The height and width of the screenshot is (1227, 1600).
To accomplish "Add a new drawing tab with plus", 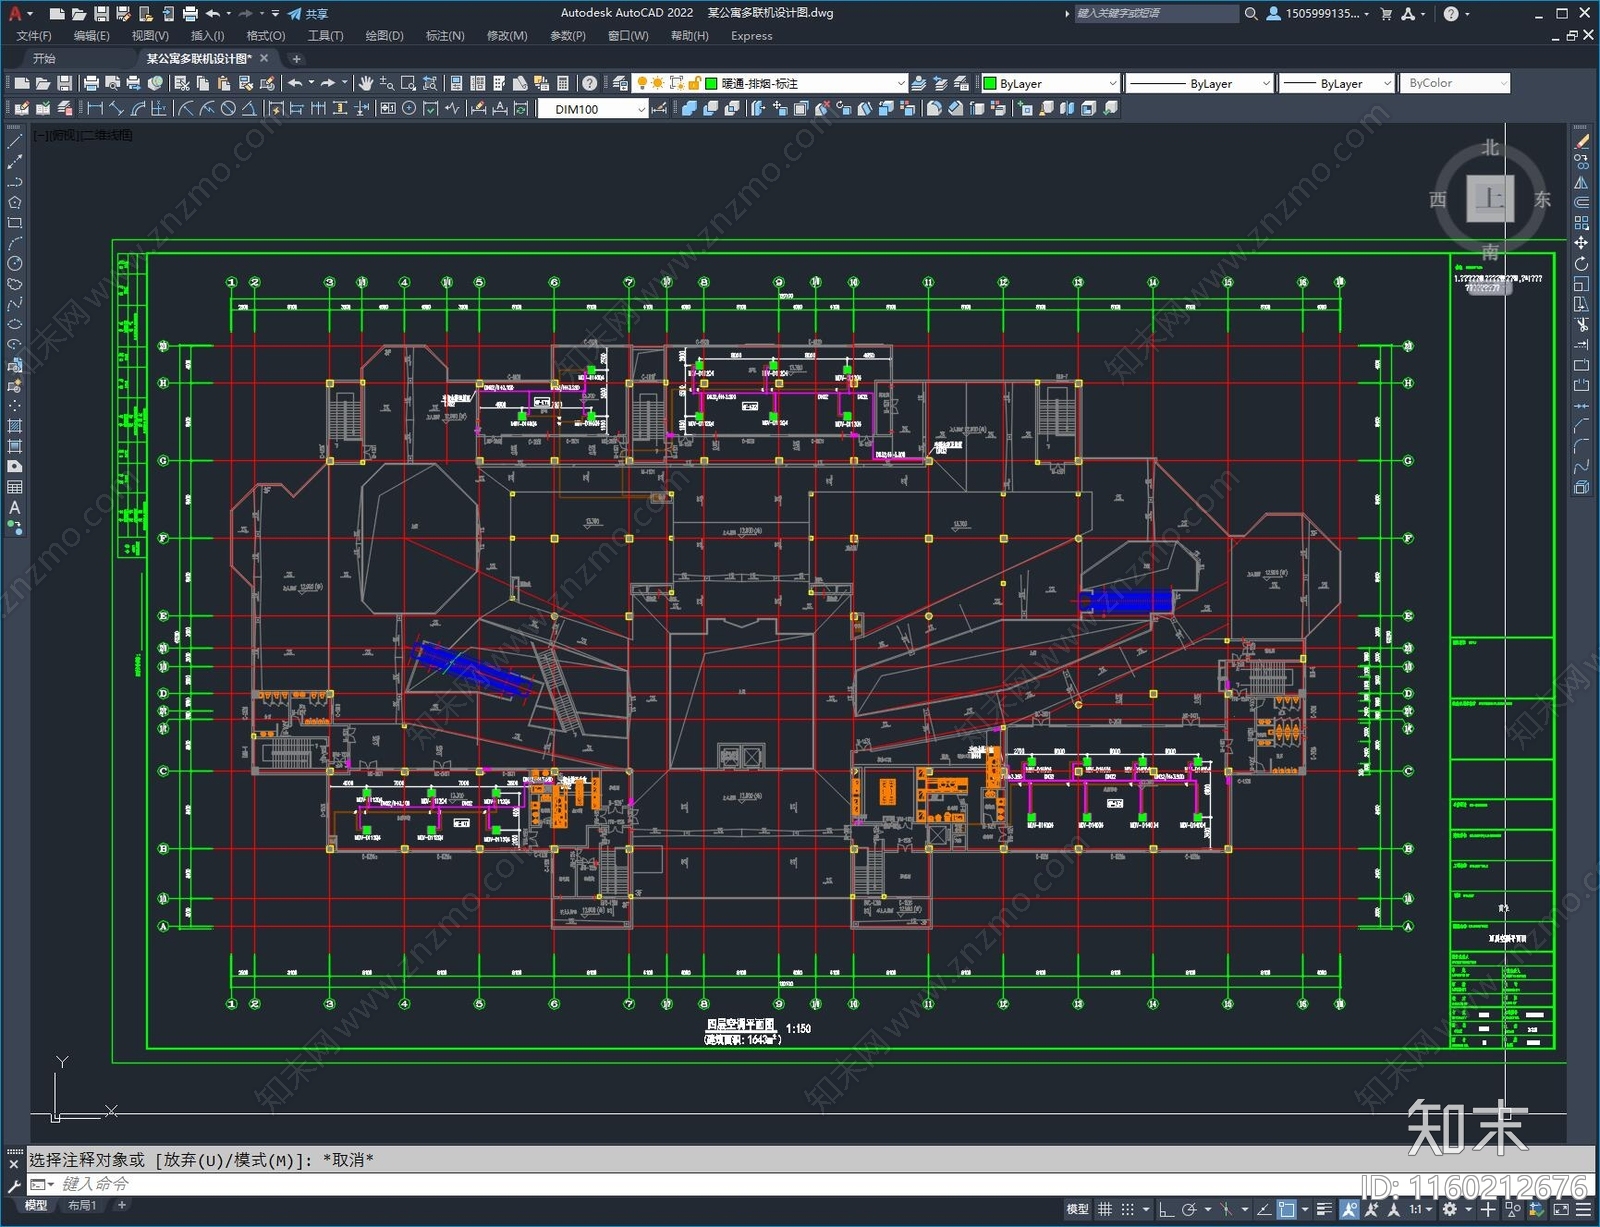I will pyautogui.click(x=296, y=59).
